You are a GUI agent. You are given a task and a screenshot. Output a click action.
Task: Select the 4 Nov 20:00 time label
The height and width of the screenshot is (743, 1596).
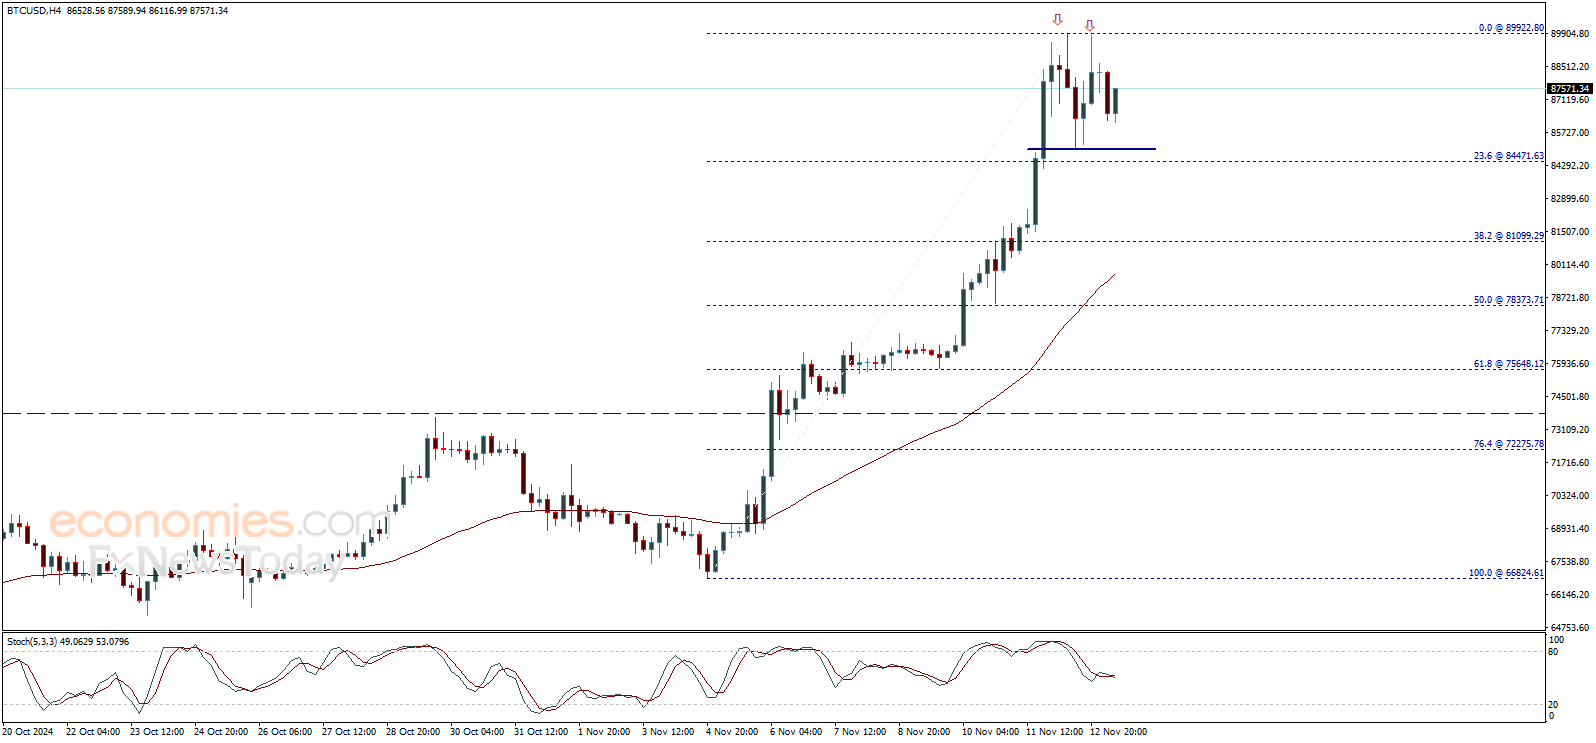pos(734,732)
